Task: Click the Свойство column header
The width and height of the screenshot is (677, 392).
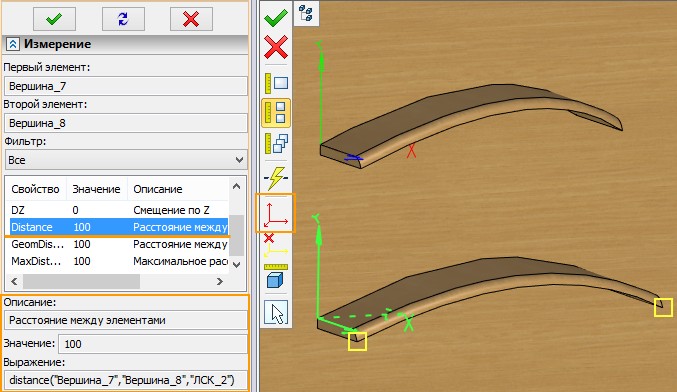Action: [35, 189]
